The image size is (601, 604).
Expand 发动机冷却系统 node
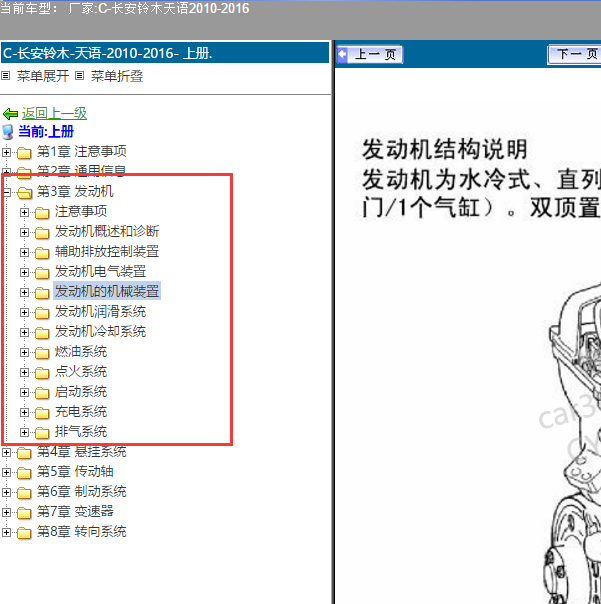coord(24,332)
